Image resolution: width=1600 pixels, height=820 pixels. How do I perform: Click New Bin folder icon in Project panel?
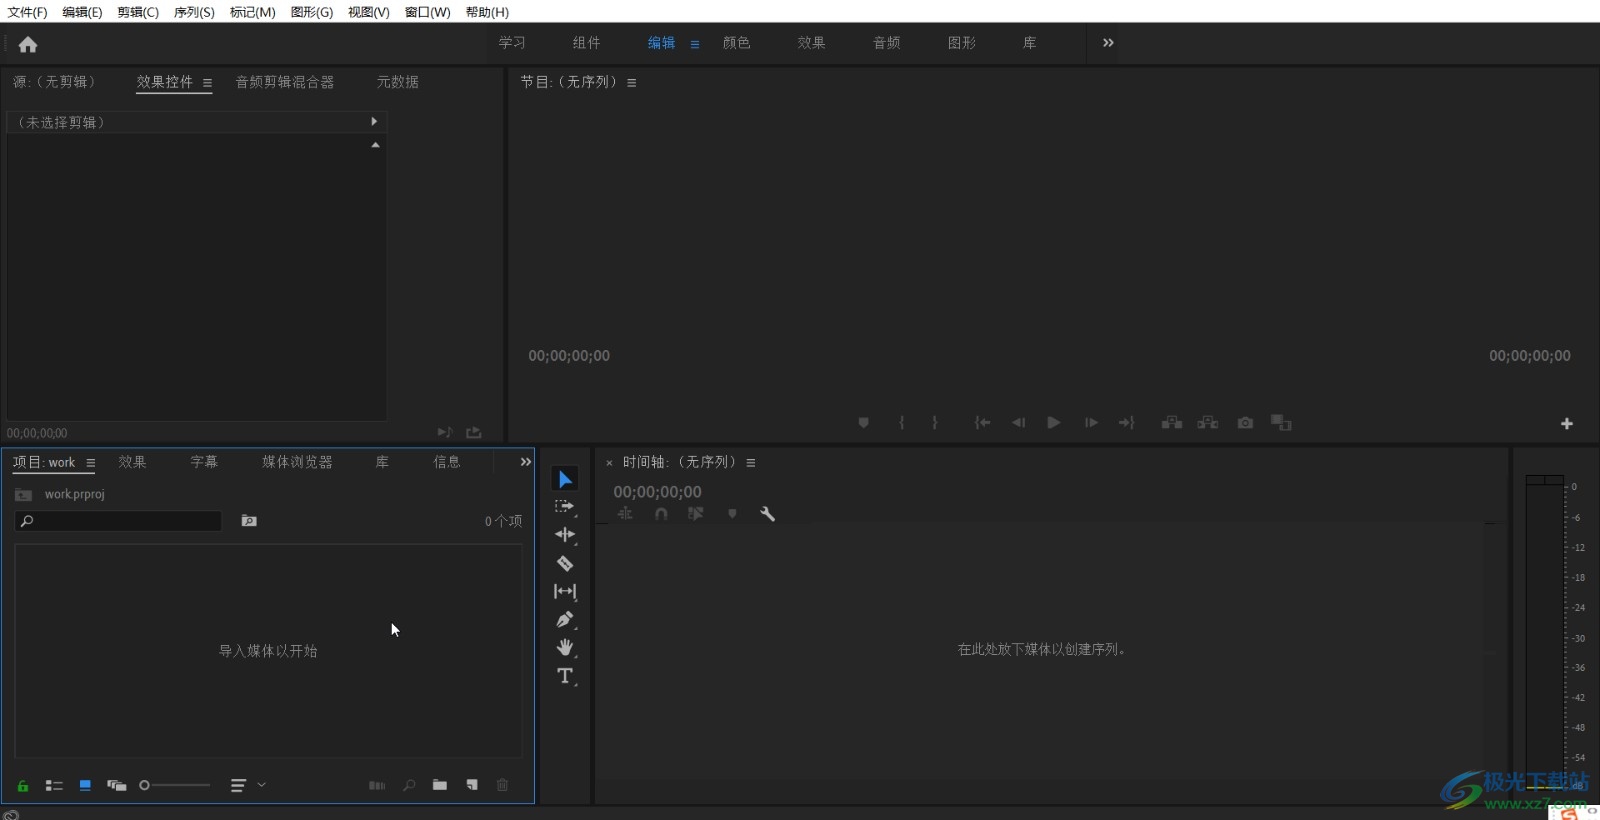pyautogui.click(x=440, y=785)
